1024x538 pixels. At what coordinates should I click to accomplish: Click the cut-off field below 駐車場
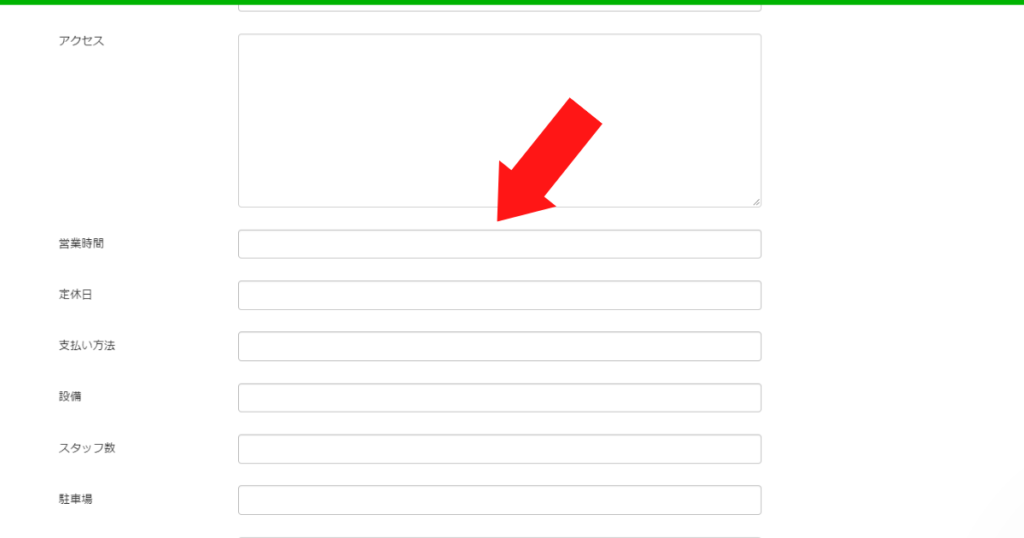500,537
